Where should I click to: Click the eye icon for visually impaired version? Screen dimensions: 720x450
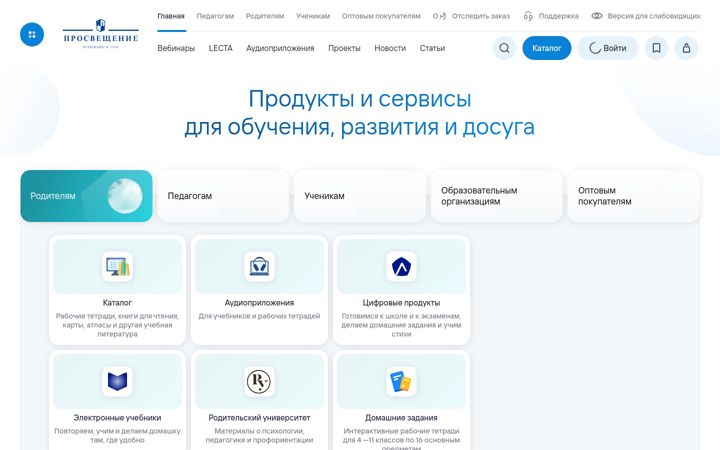[596, 16]
